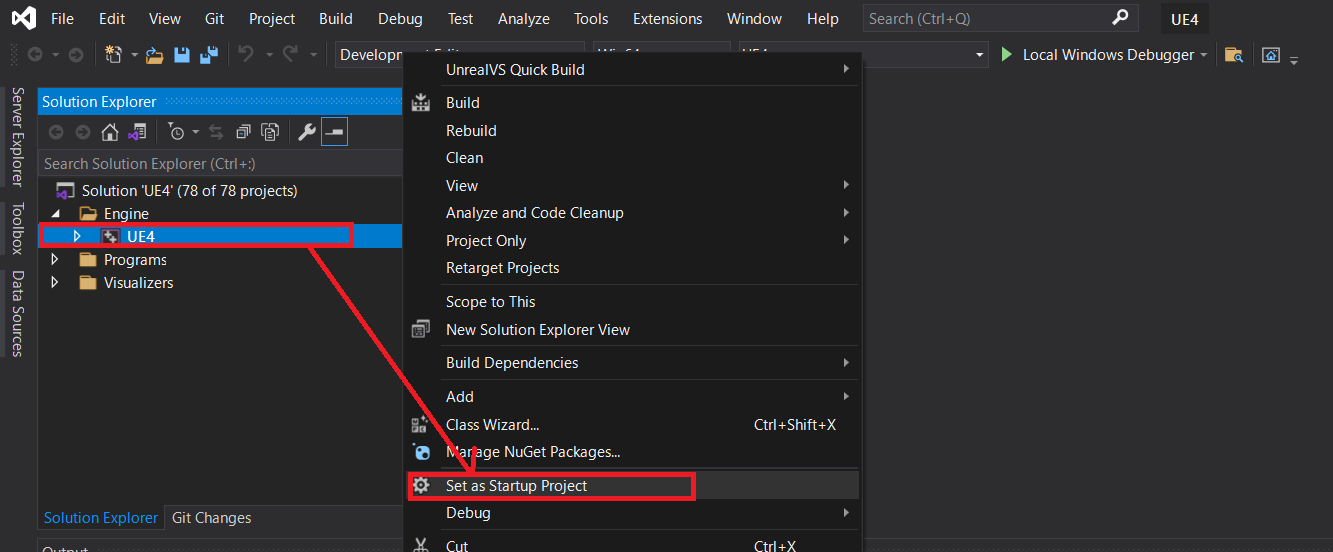Click the Class Wizard icon in context menu

421,425
